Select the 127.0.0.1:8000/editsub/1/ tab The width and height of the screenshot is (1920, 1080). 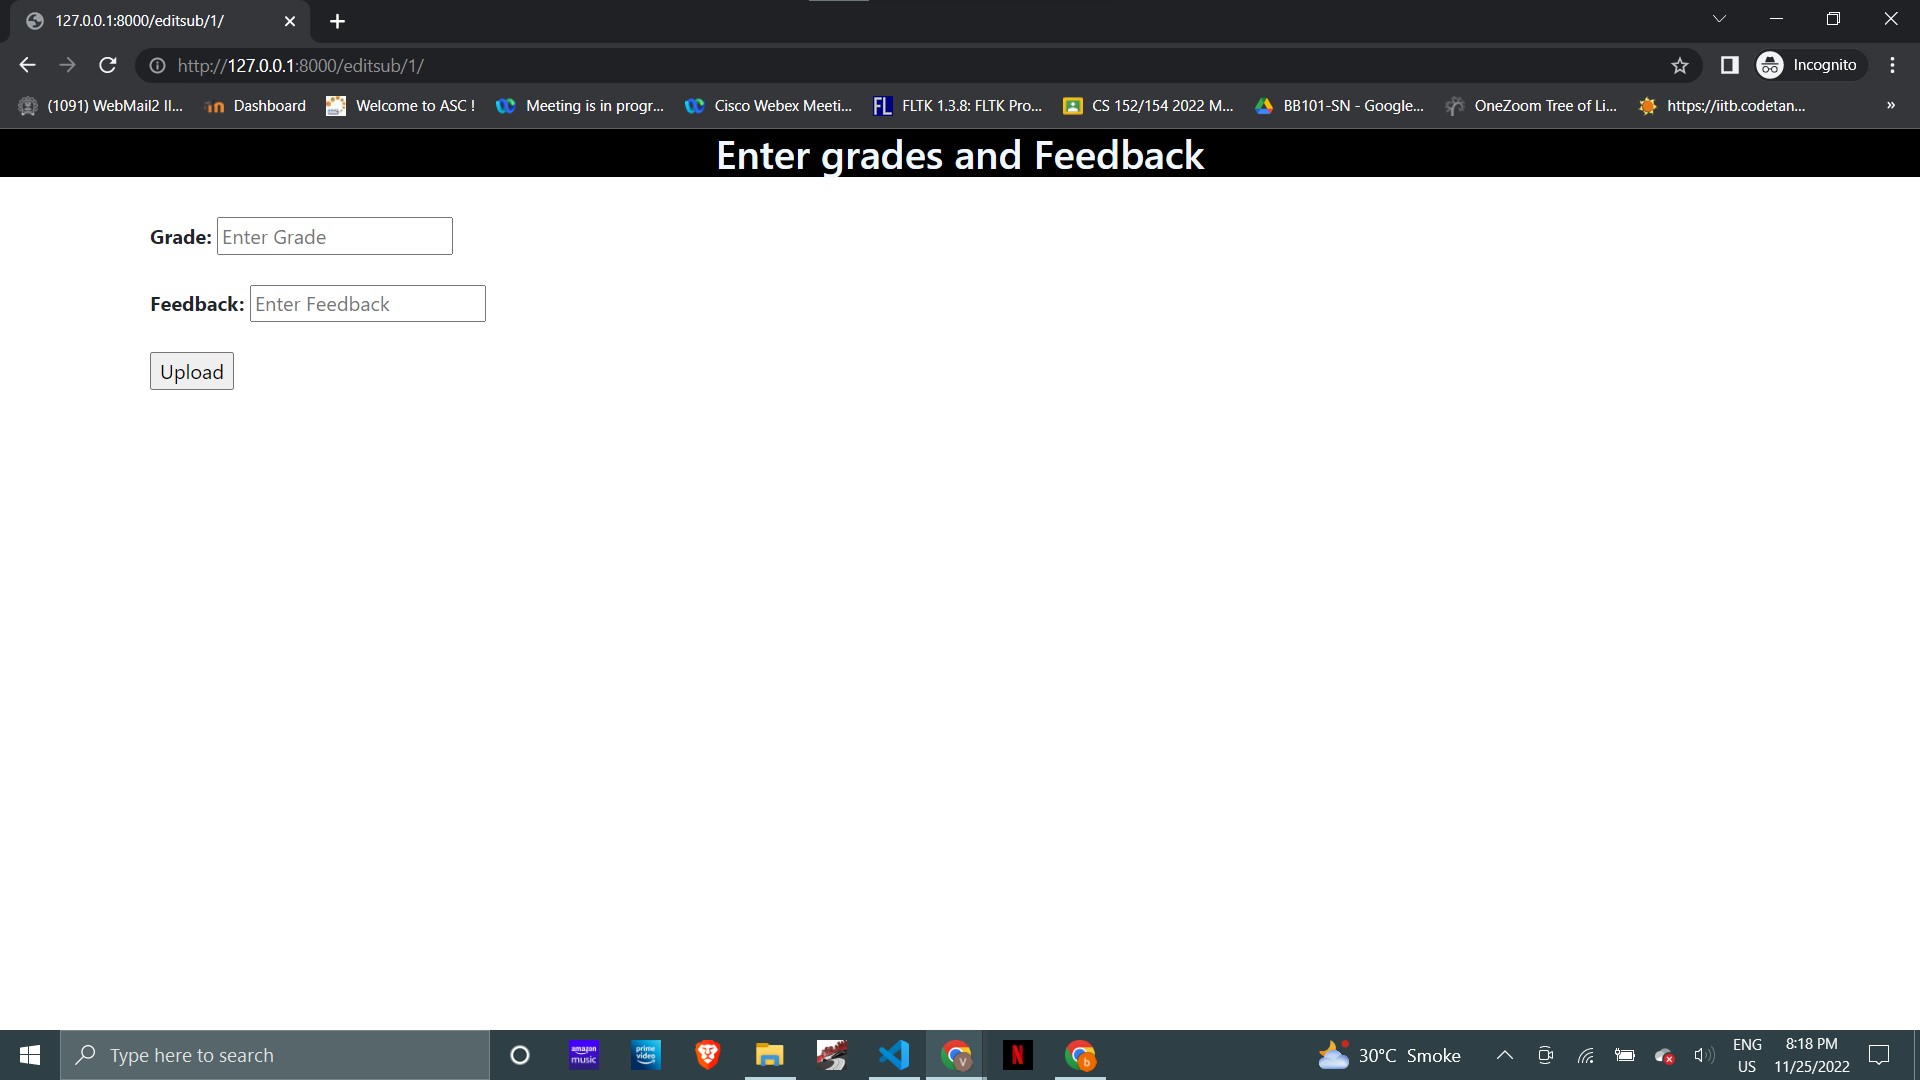point(140,20)
